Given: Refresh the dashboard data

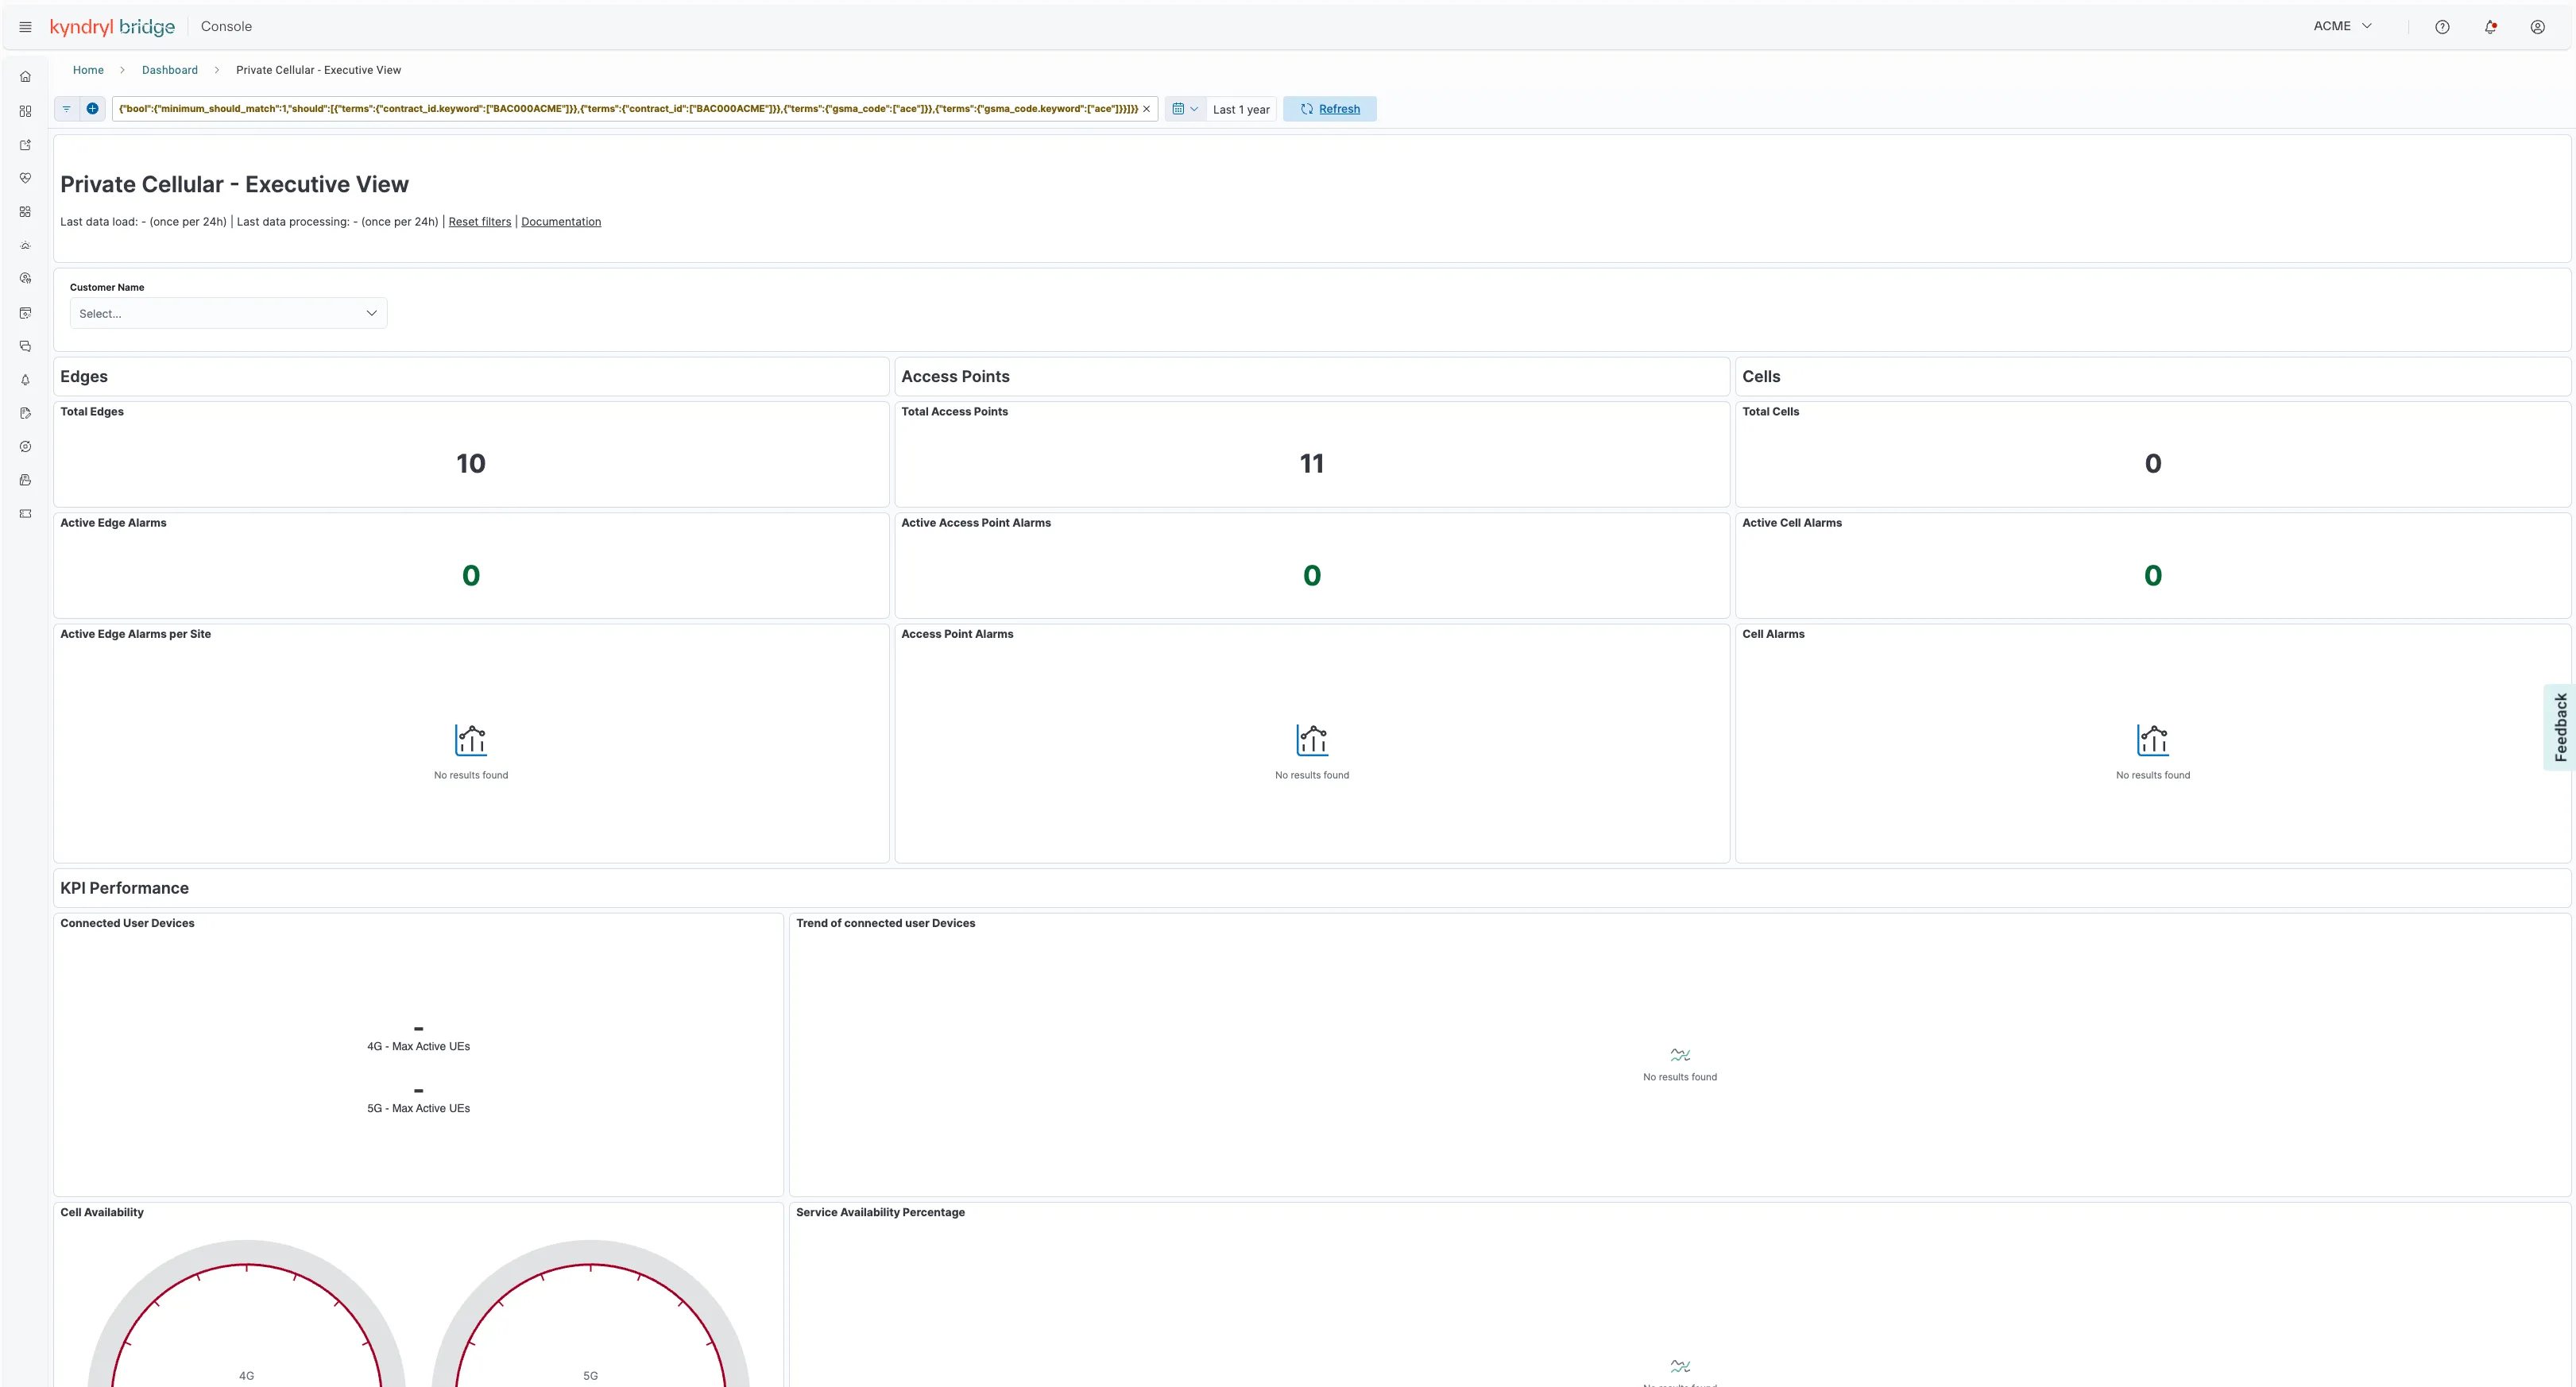Looking at the screenshot, I should pyautogui.click(x=1330, y=109).
